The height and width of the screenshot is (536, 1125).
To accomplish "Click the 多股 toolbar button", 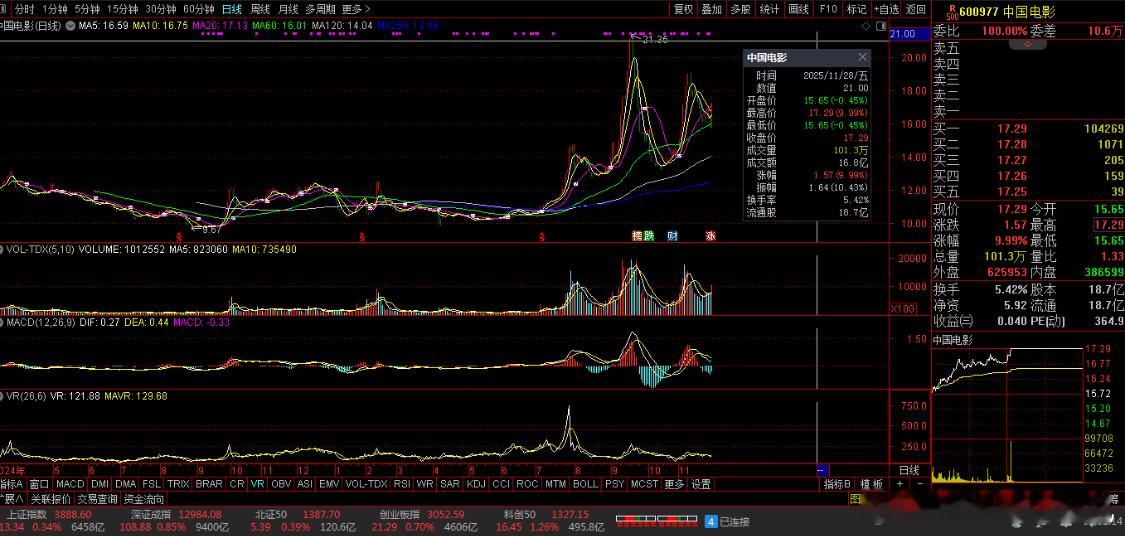I will pyautogui.click(x=740, y=9).
